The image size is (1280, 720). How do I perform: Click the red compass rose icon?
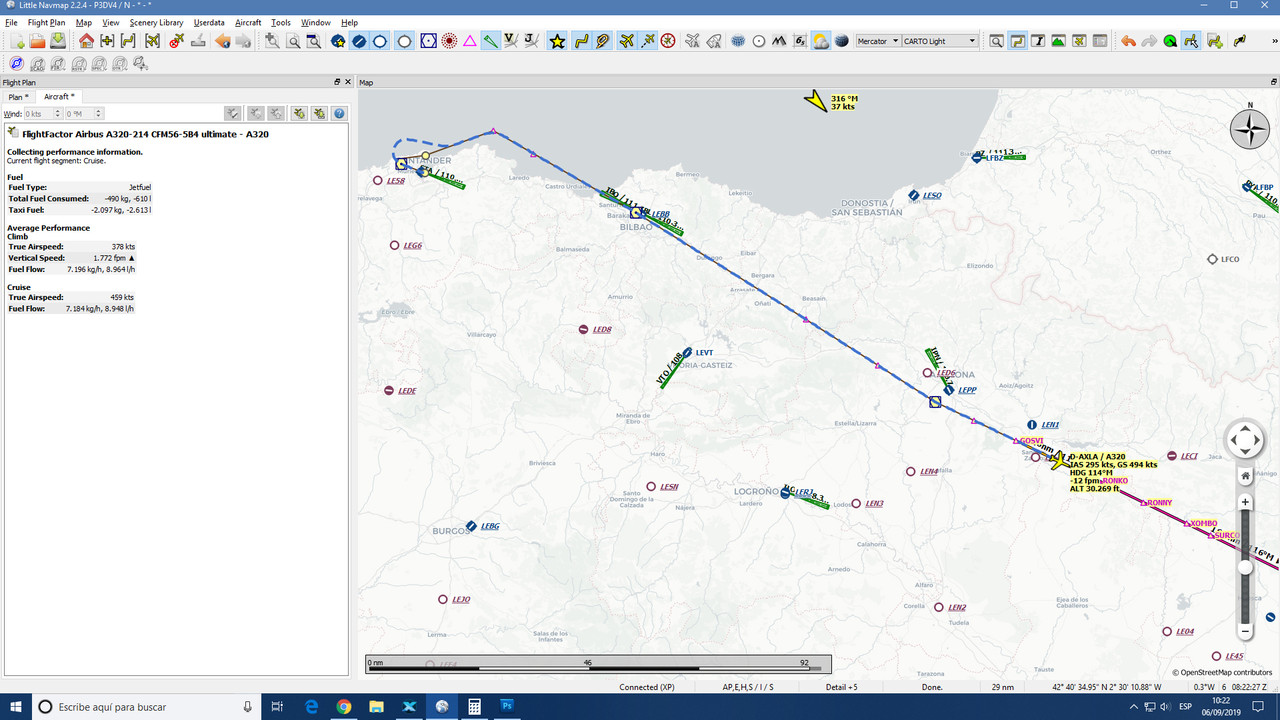click(668, 41)
